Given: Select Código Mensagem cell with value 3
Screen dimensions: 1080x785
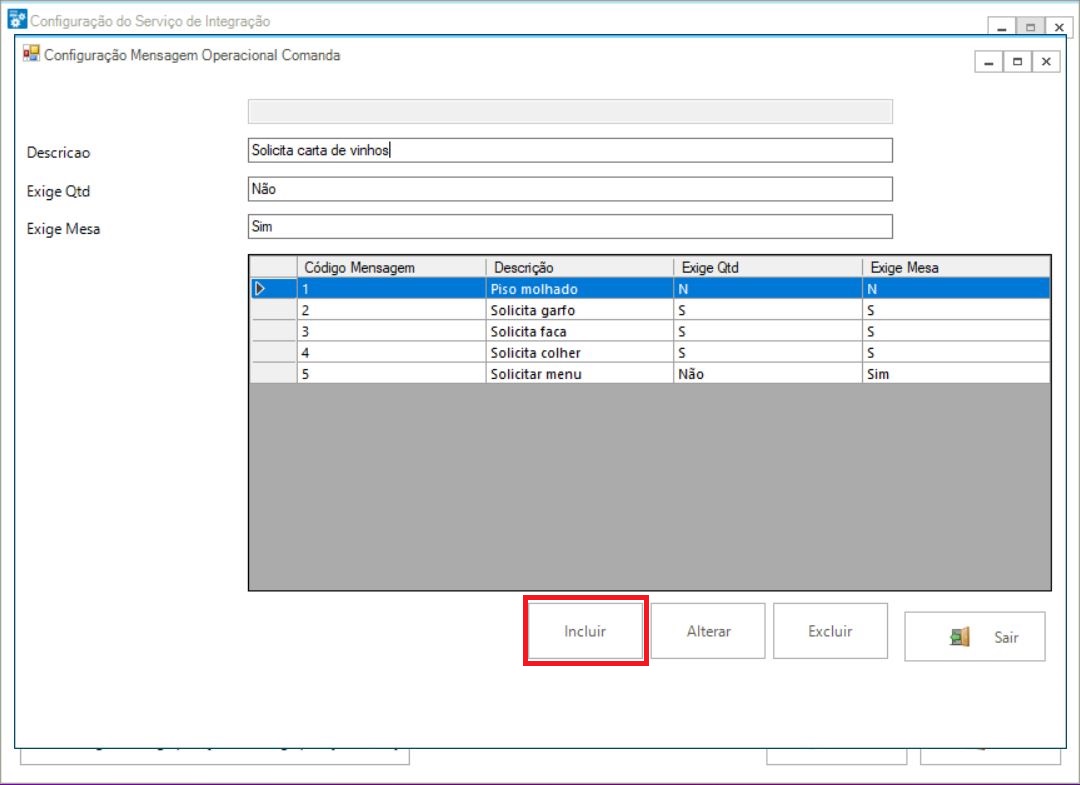Looking at the screenshot, I should coord(391,331).
